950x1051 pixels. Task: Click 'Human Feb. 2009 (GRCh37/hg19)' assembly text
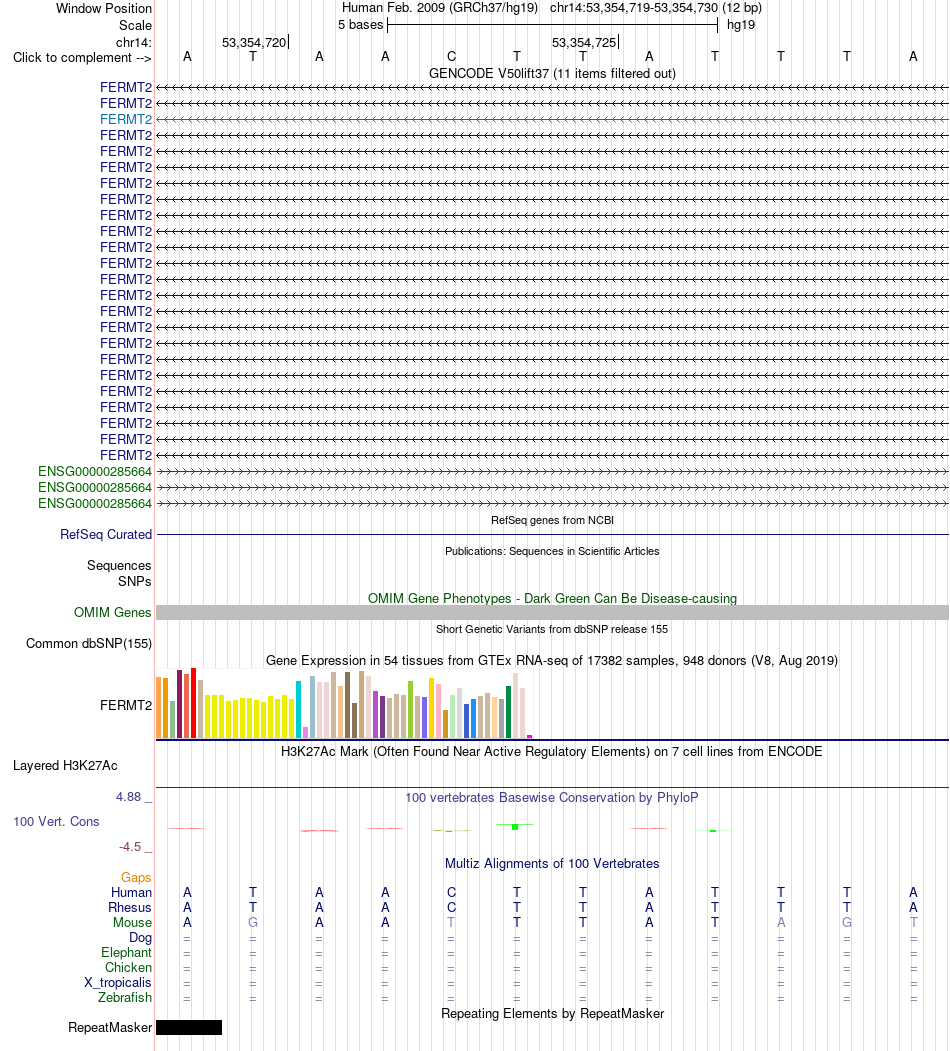[440, 8]
